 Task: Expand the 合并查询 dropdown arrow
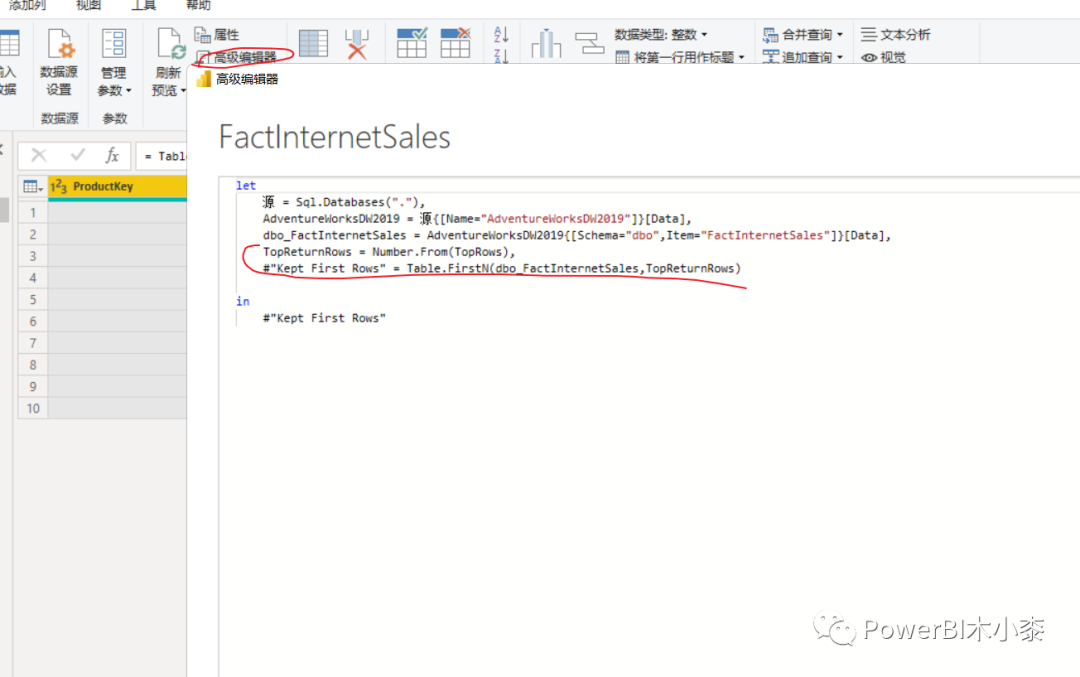click(840, 34)
